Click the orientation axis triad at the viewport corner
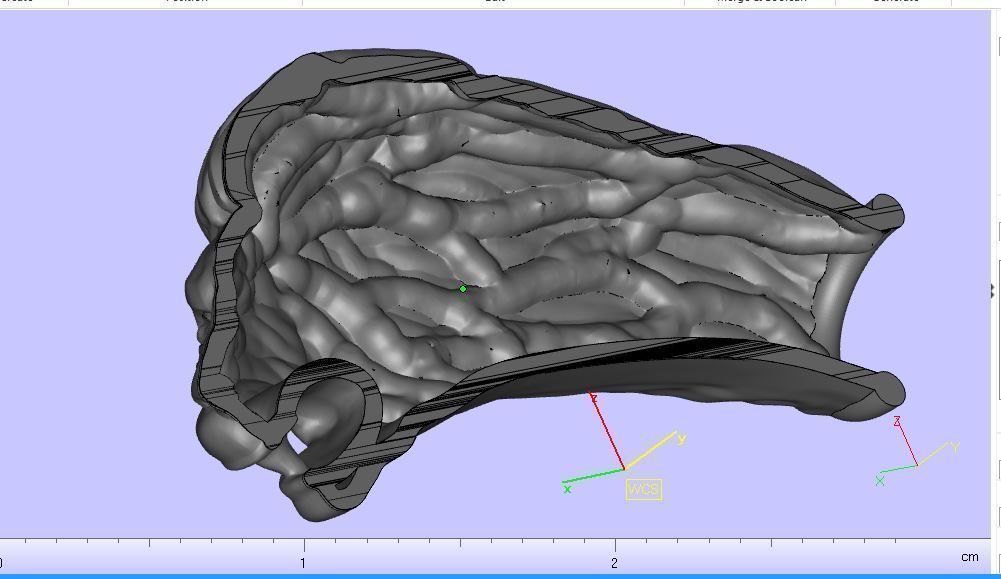This screenshot has height=579, width=1001. 917,451
